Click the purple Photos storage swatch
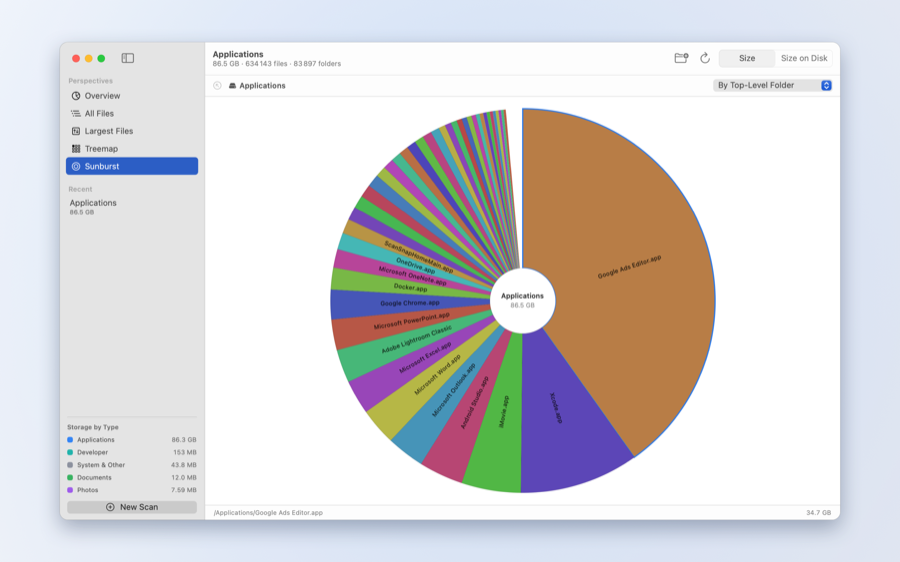The width and height of the screenshot is (900, 562). [70, 490]
